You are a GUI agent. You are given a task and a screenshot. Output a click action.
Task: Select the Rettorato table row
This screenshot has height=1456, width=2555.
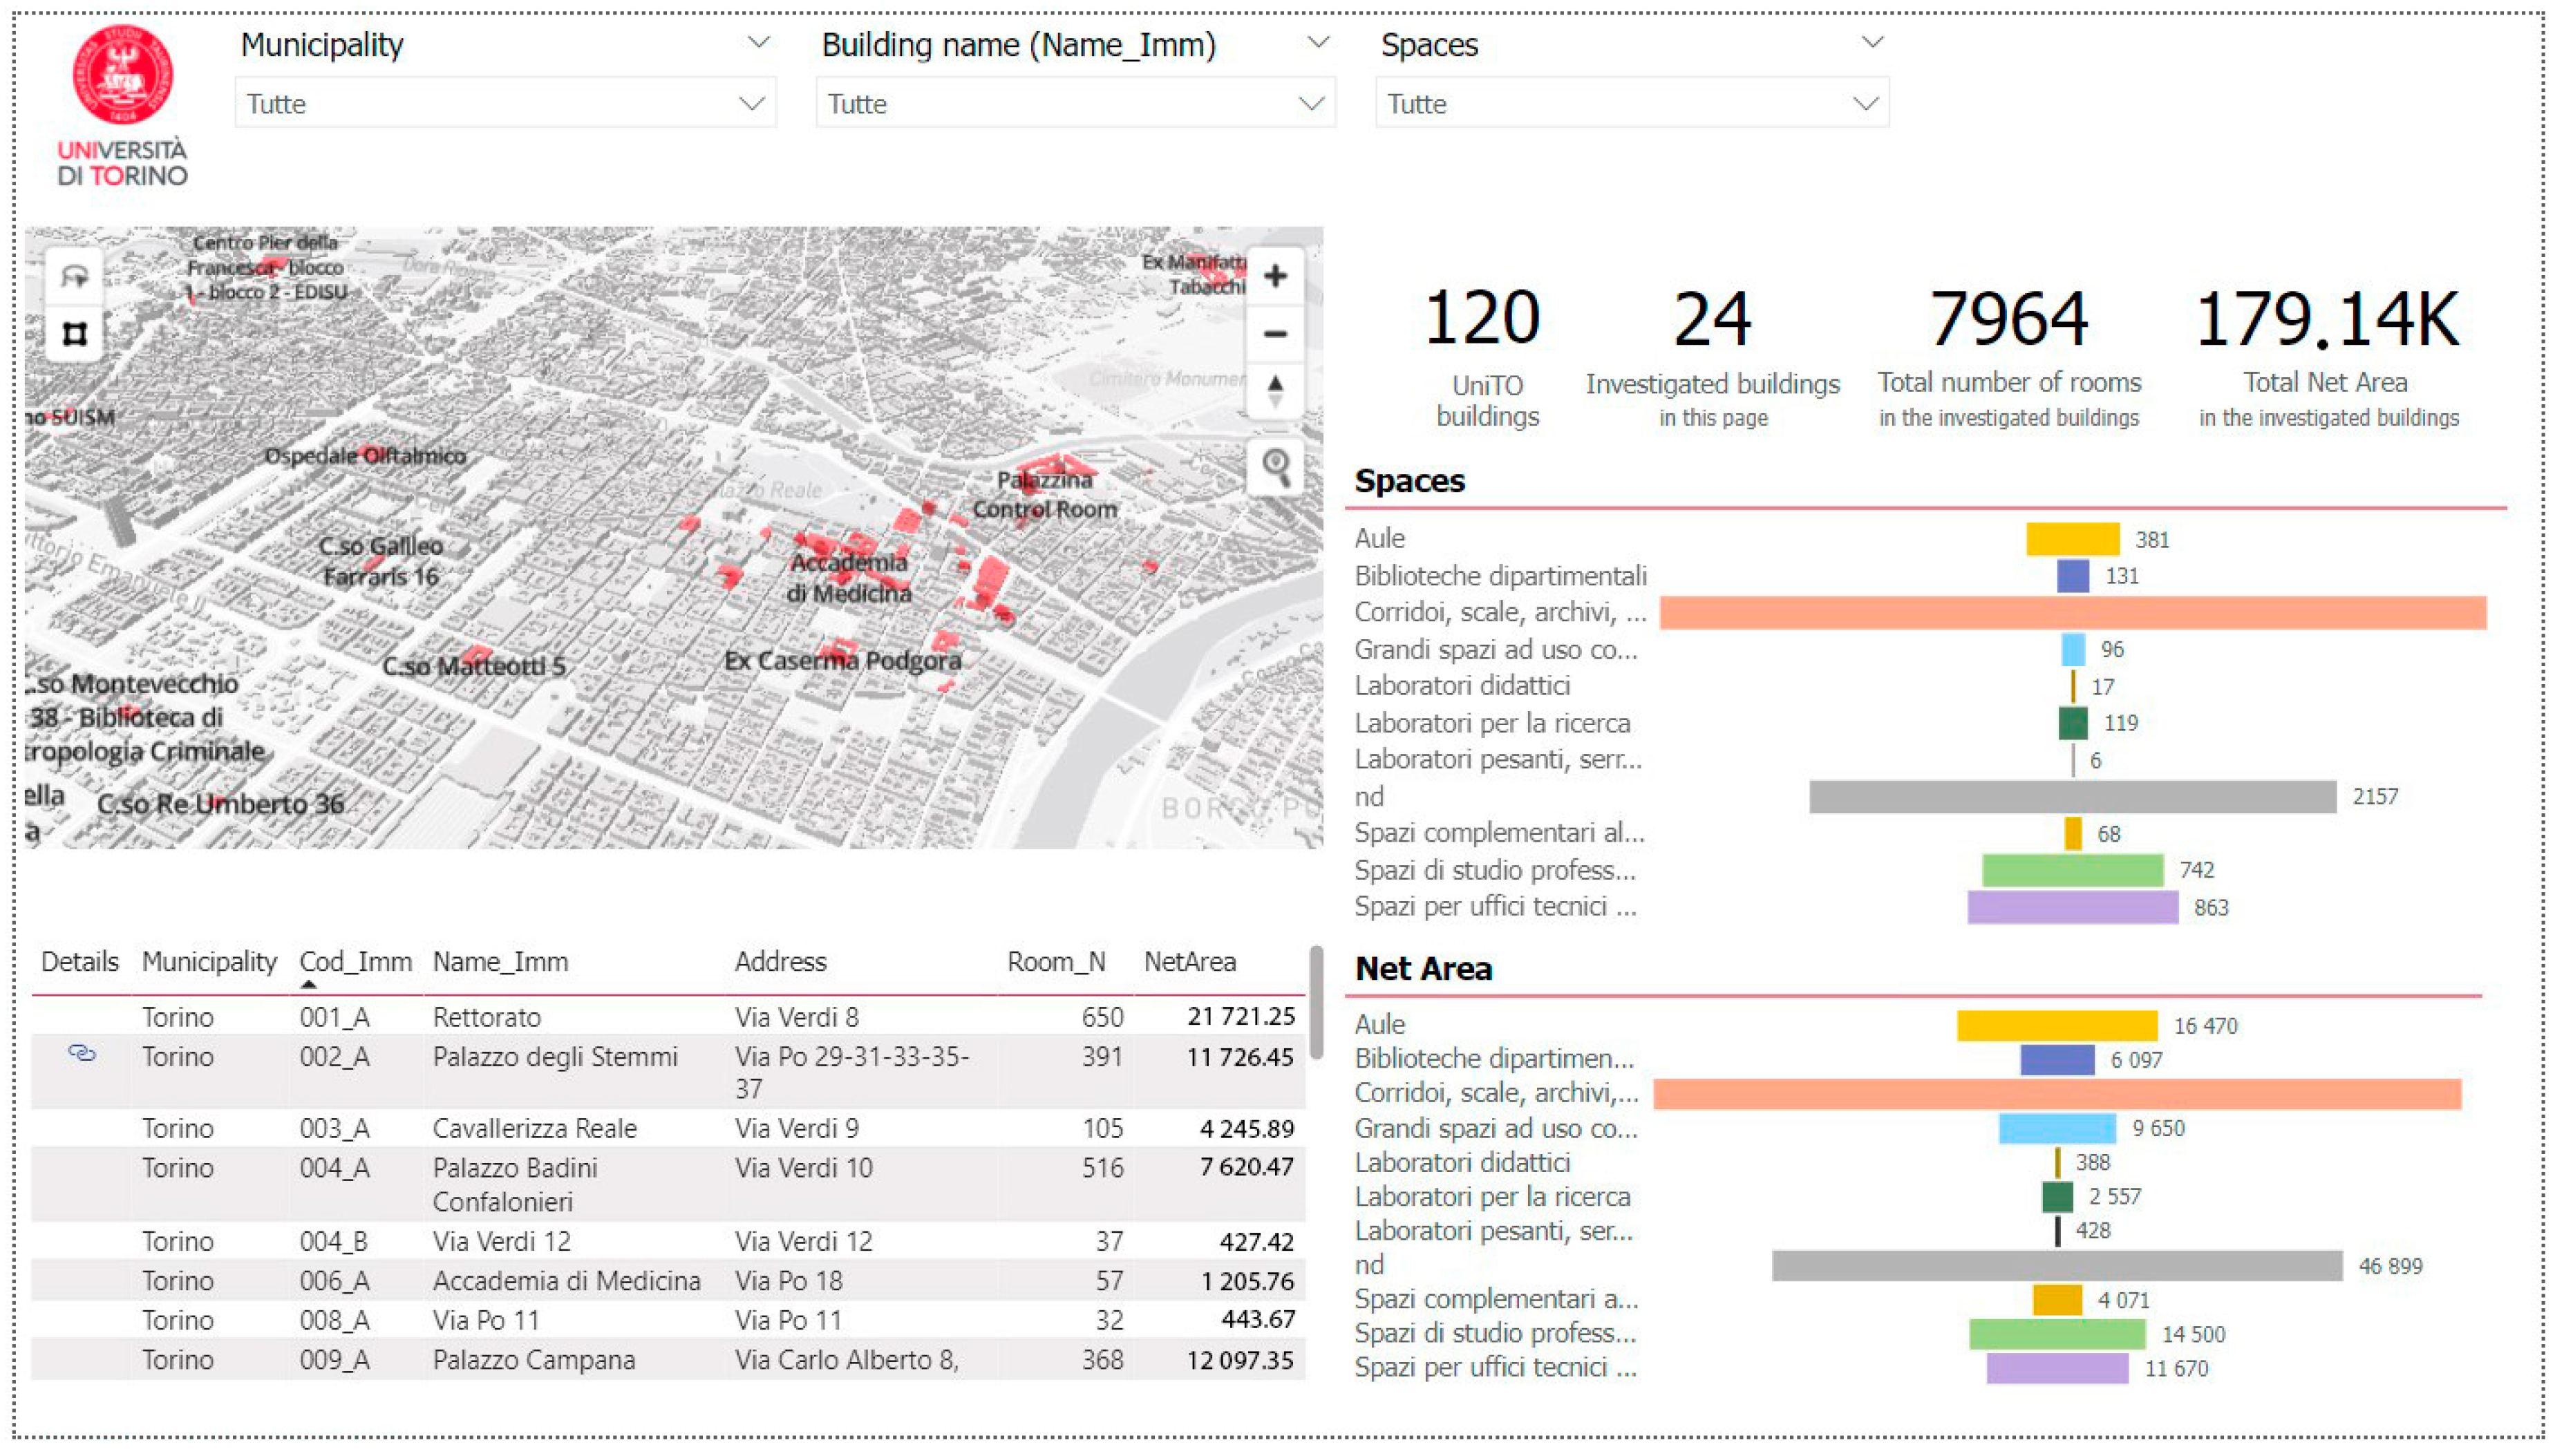pos(486,1017)
